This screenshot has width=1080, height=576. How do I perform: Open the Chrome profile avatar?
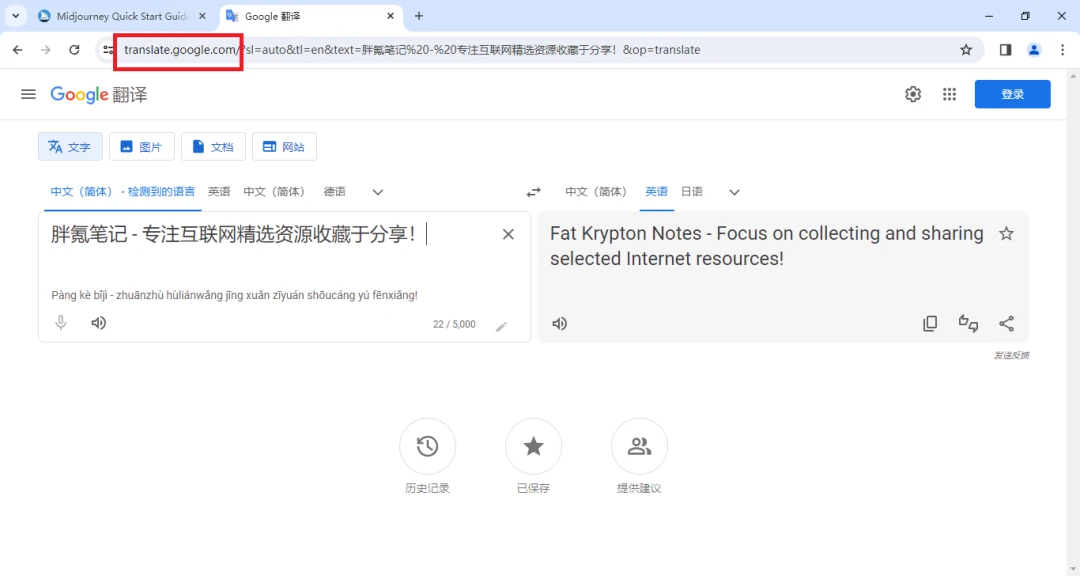click(x=1034, y=50)
